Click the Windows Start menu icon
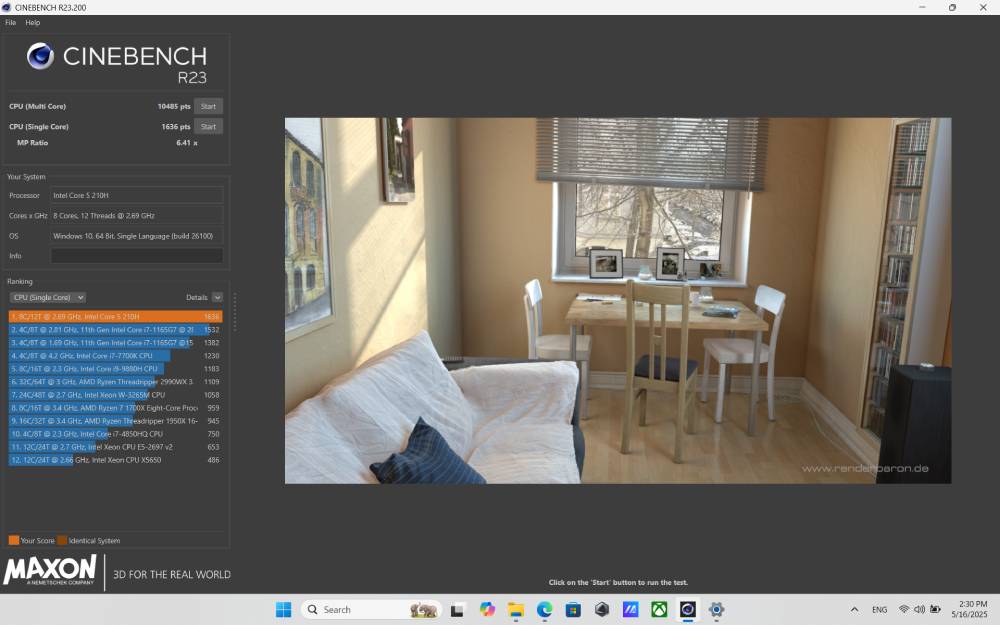 tap(283, 609)
